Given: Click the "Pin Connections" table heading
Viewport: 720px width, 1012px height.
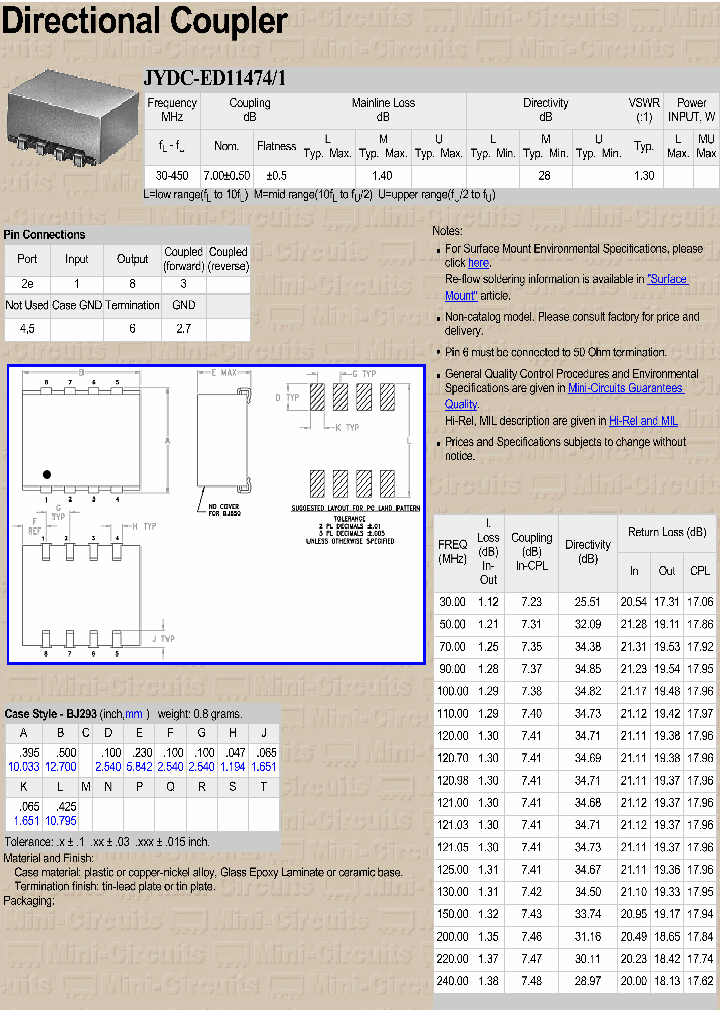Looking at the screenshot, I should (x=45, y=235).
